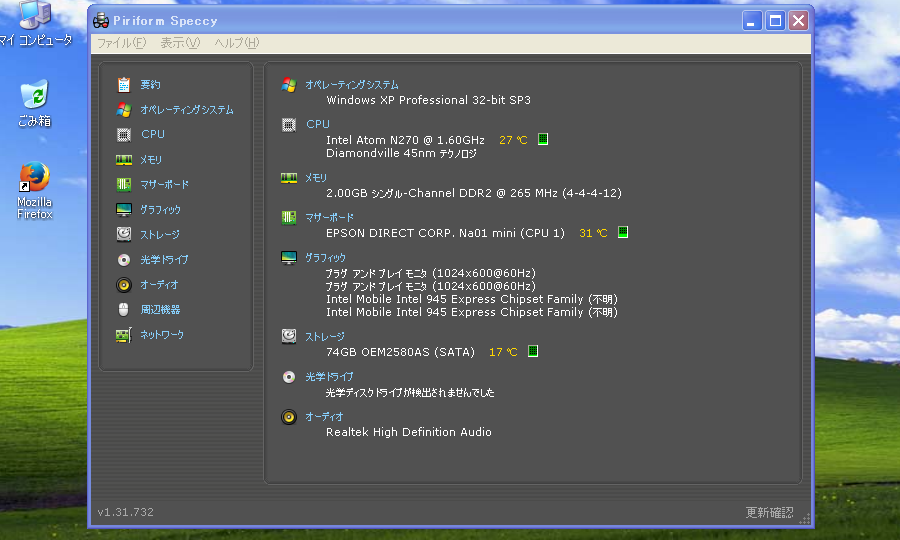900x540 pixels.
Task: Maximize the Piriform Speccy window
Action: tap(775, 21)
